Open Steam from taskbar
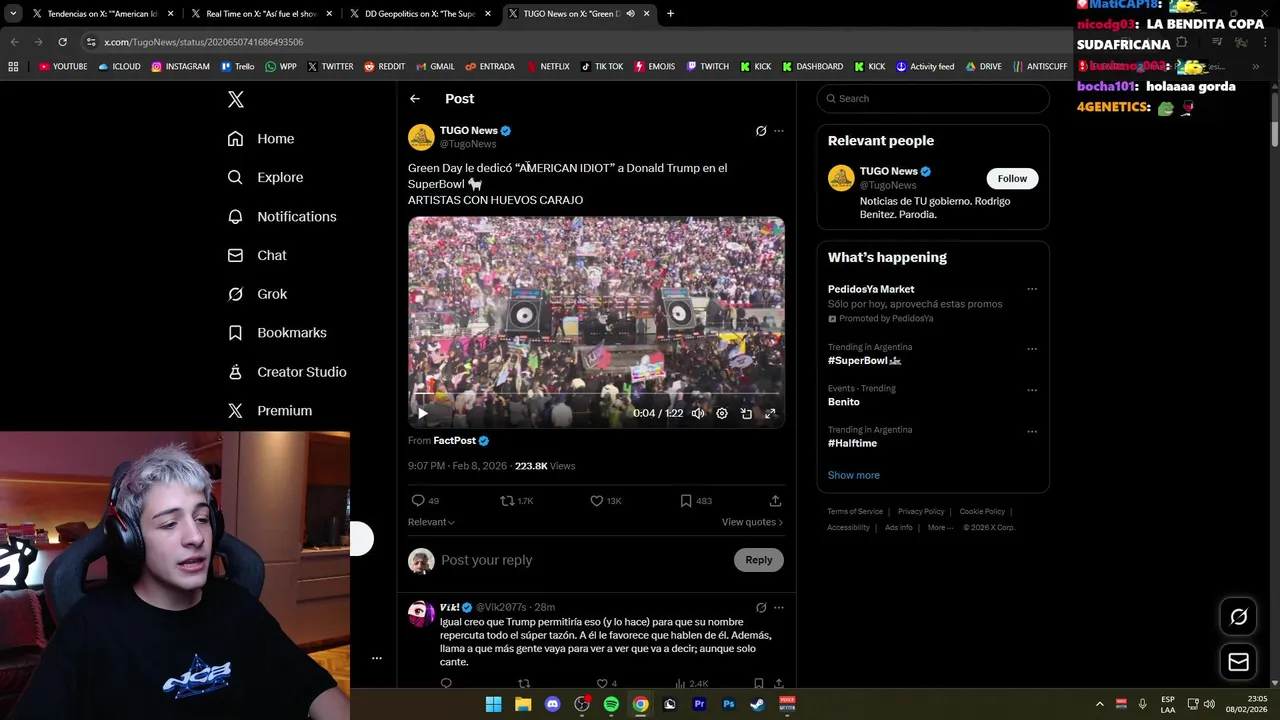The height and width of the screenshot is (720, 1280). pos(757,704)
